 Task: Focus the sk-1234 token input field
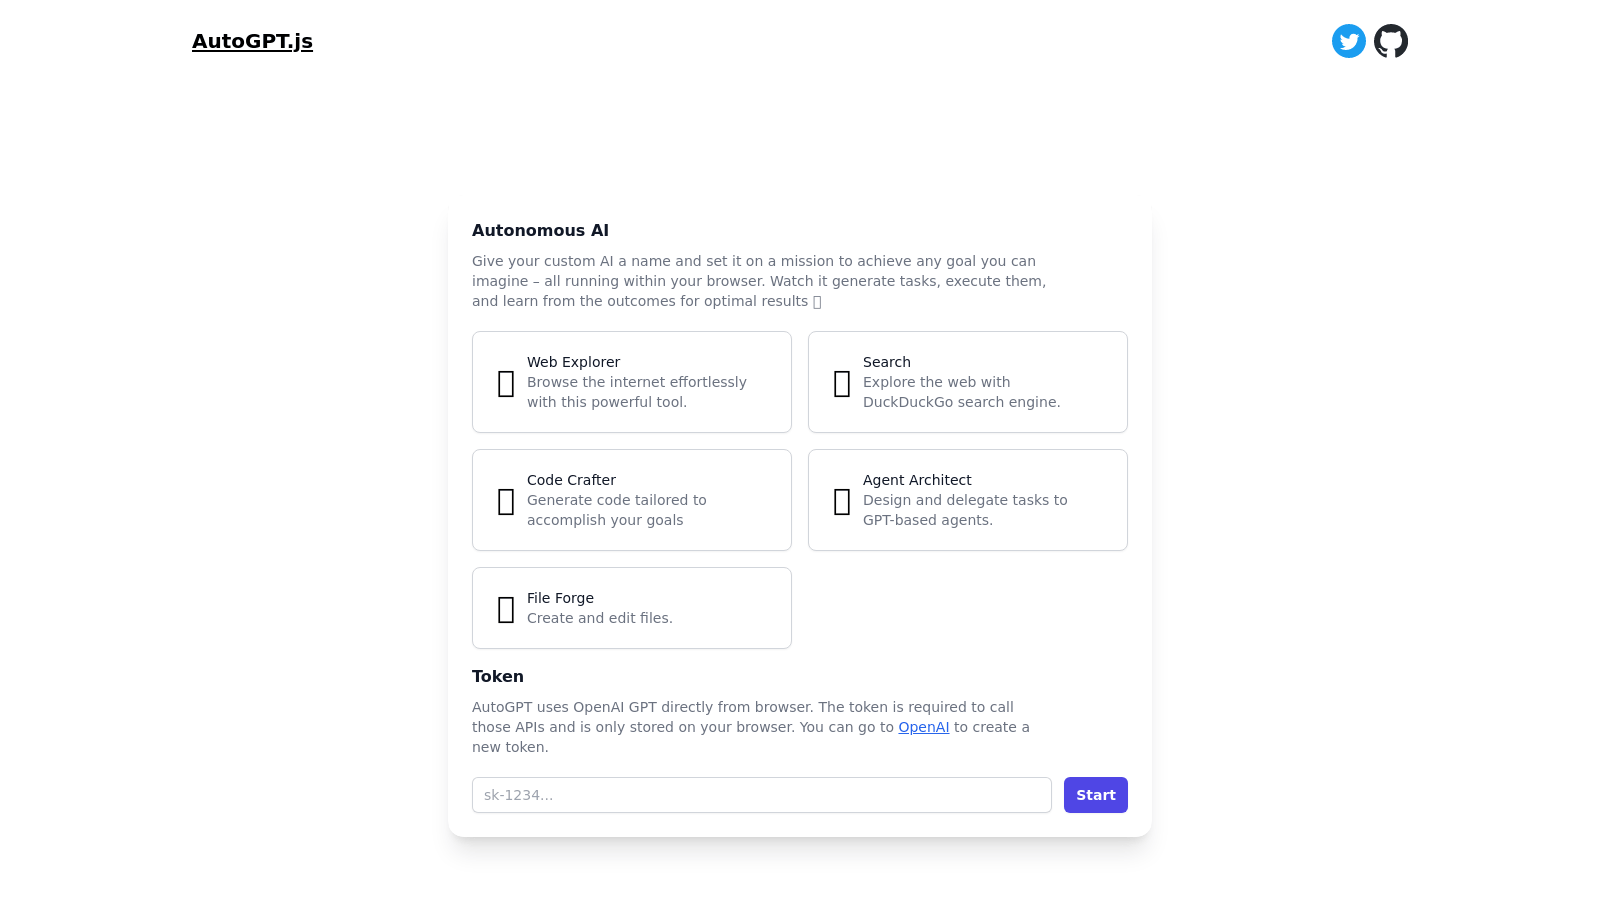tap(761, 795)
